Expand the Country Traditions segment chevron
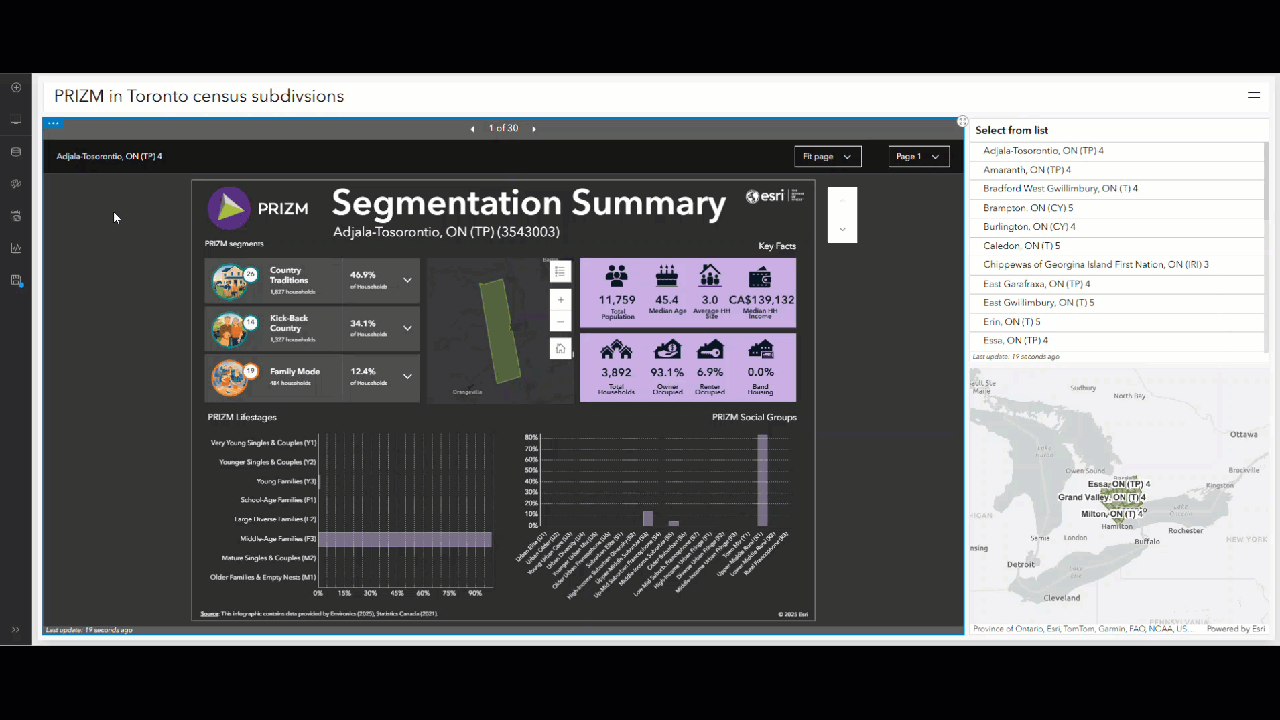Image resolution: width=1280 pixels, height=720 pixels. click(407, 280)
